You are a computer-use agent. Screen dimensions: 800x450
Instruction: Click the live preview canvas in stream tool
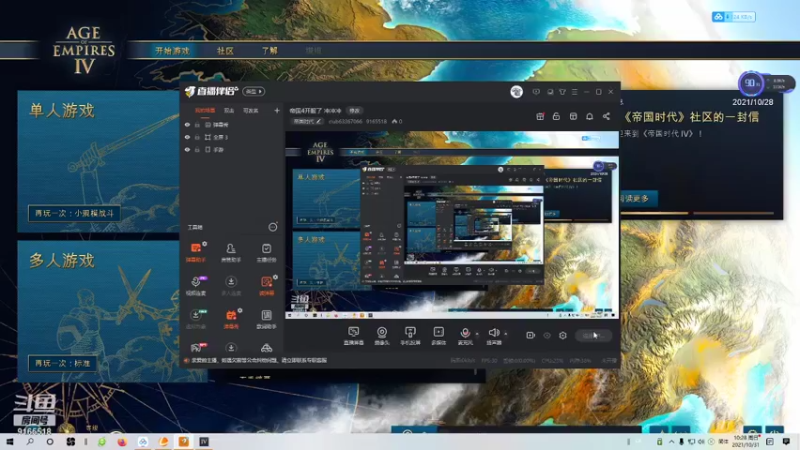click(452, 225)
